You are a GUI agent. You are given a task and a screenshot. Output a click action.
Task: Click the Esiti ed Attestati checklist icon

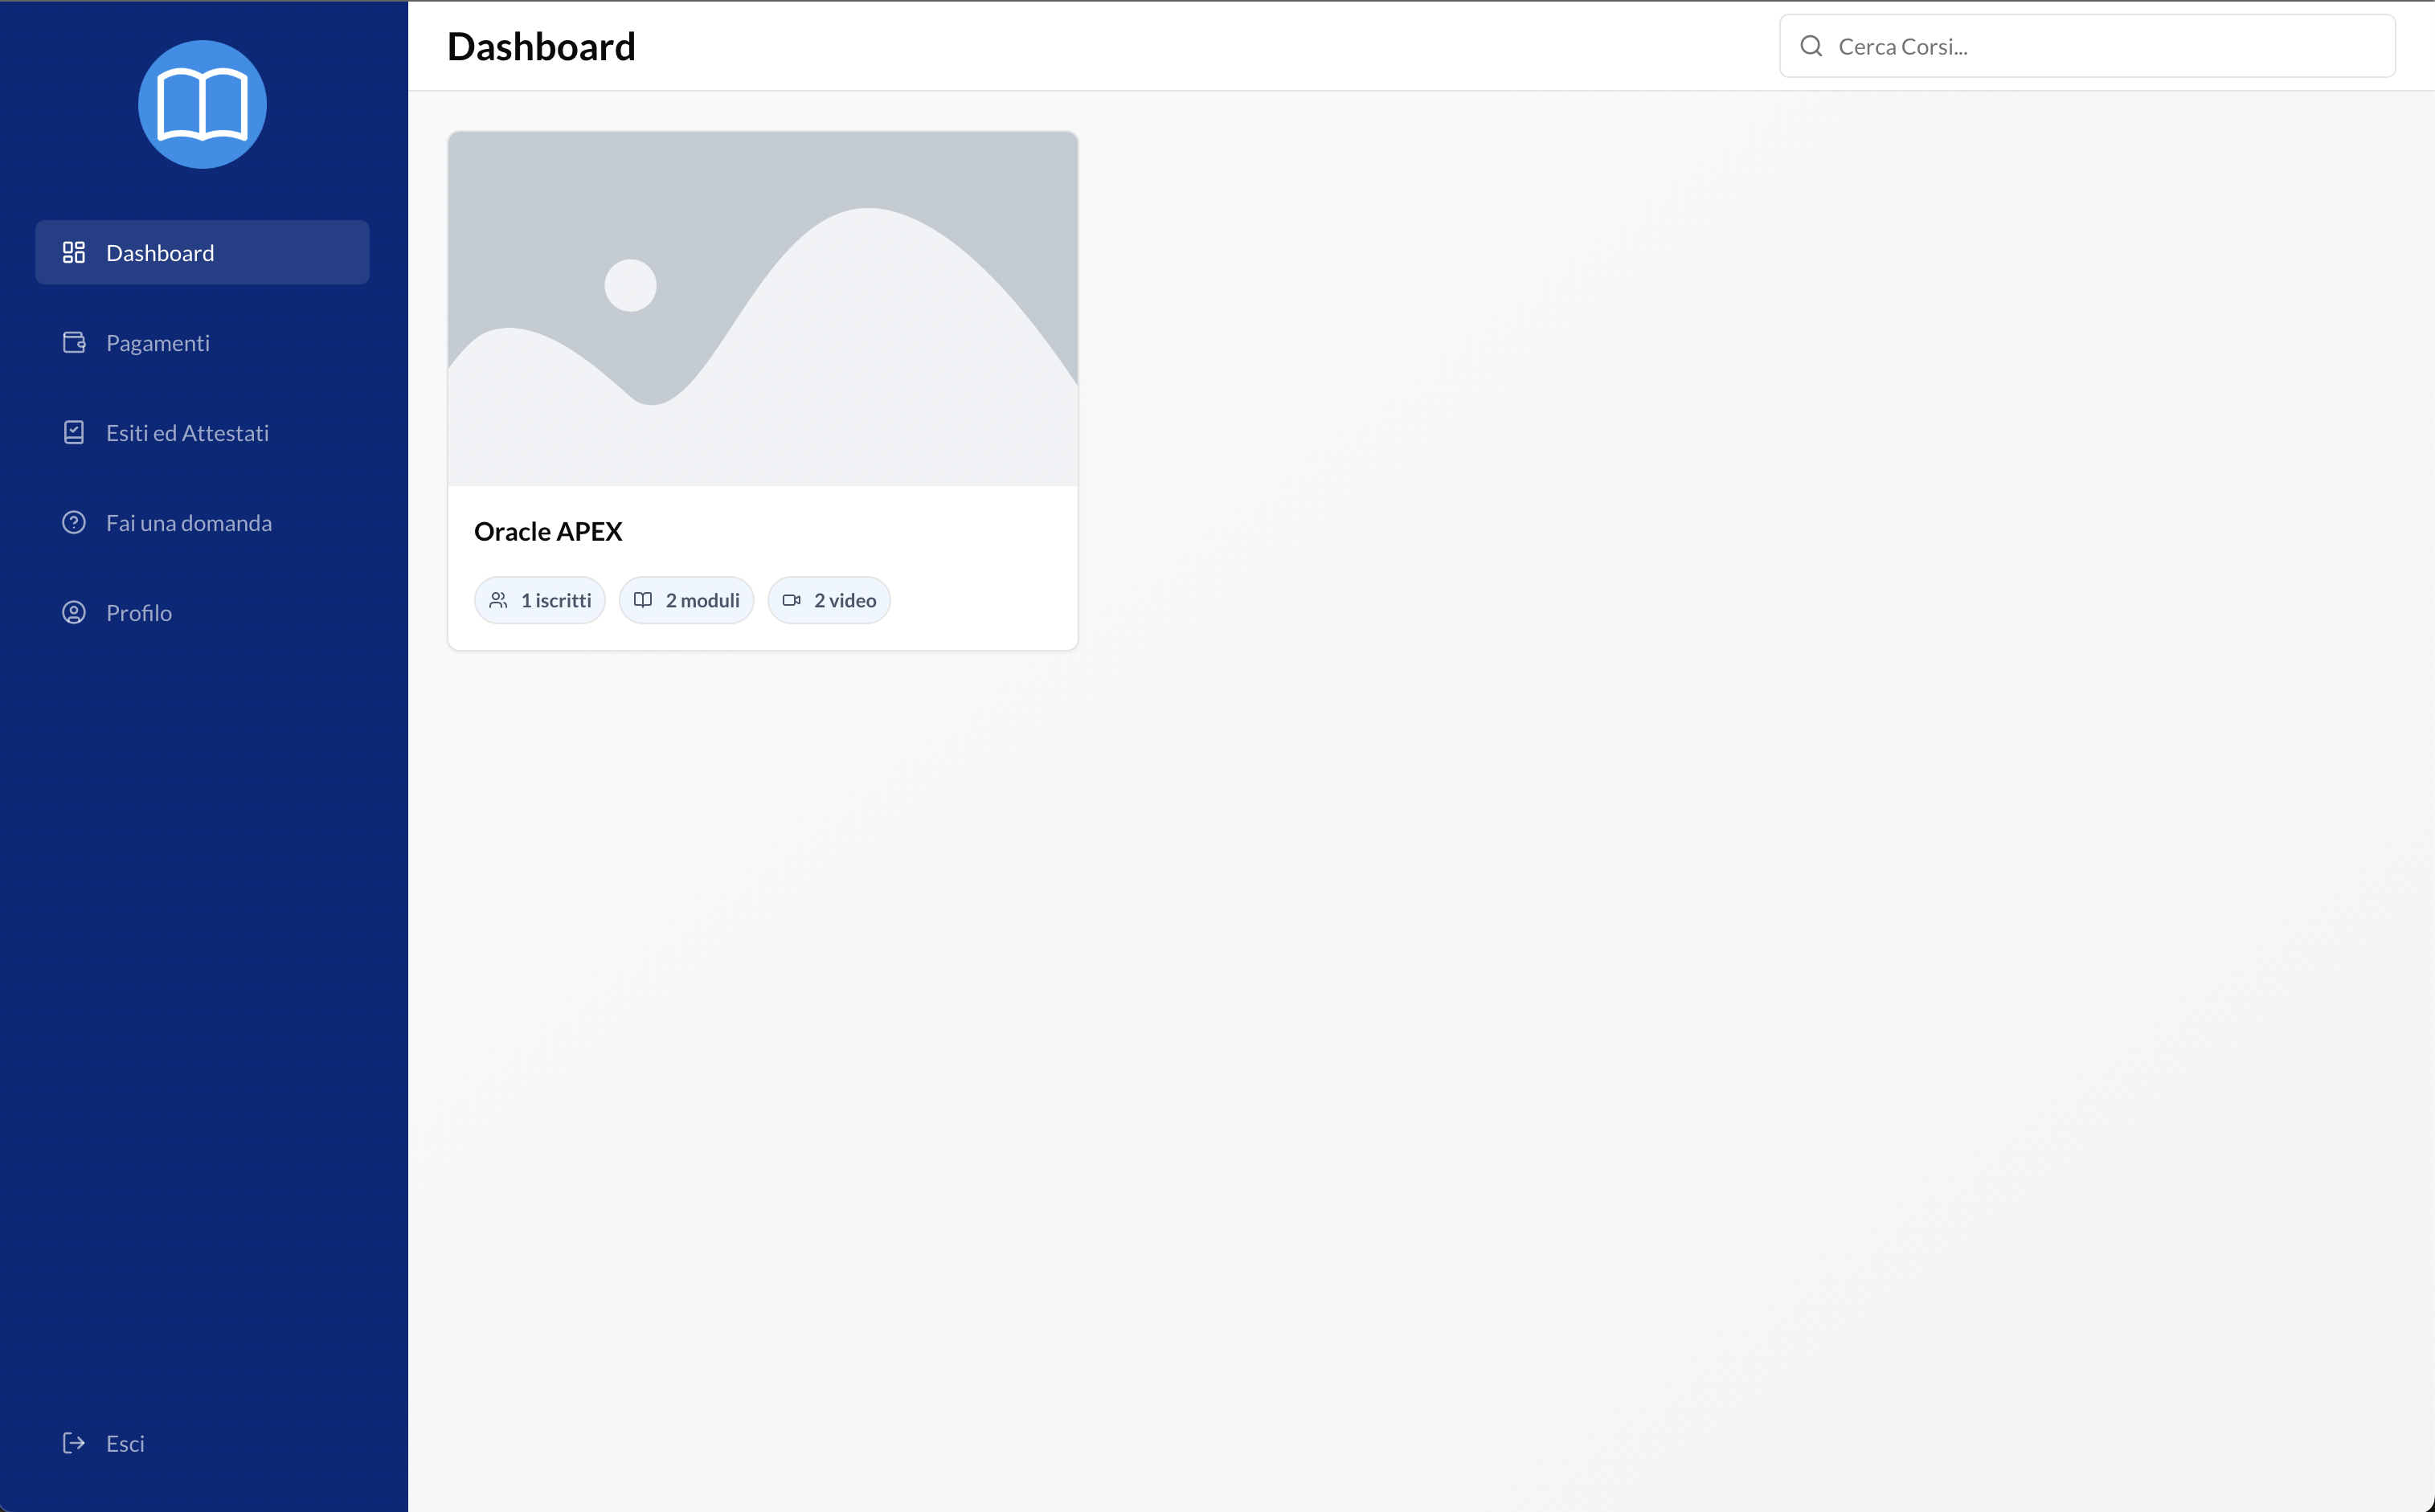tap(74, 432)
